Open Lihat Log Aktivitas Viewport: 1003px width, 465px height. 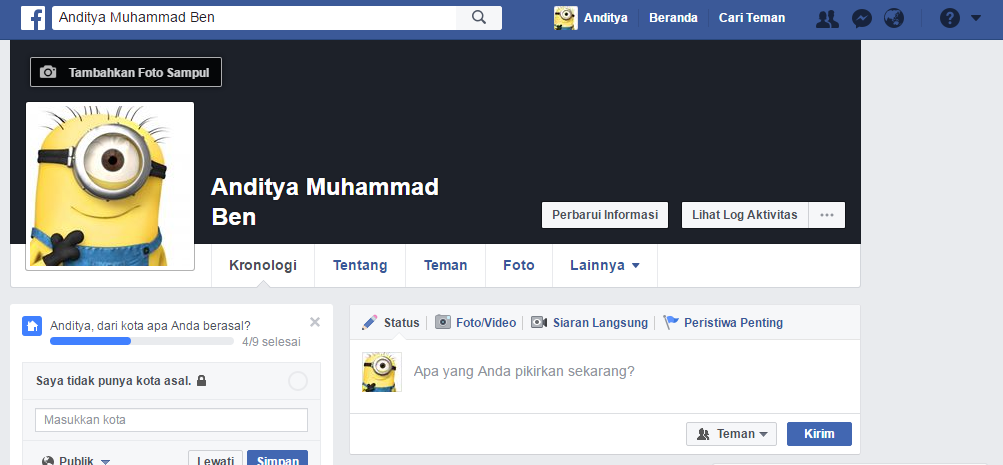[x=745, y=215]
